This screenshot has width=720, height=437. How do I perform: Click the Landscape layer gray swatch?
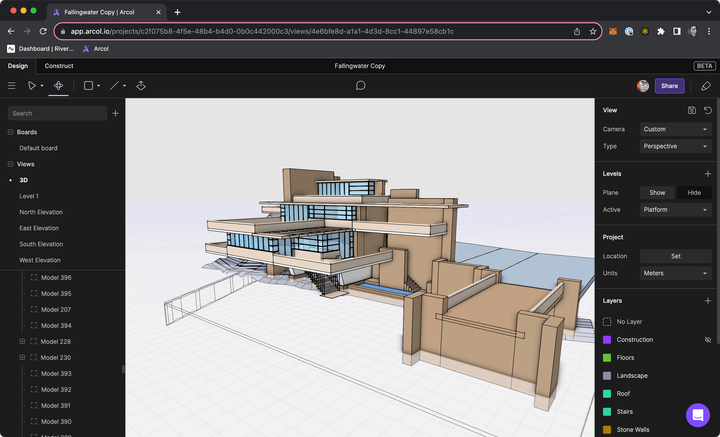pos(607,375)
